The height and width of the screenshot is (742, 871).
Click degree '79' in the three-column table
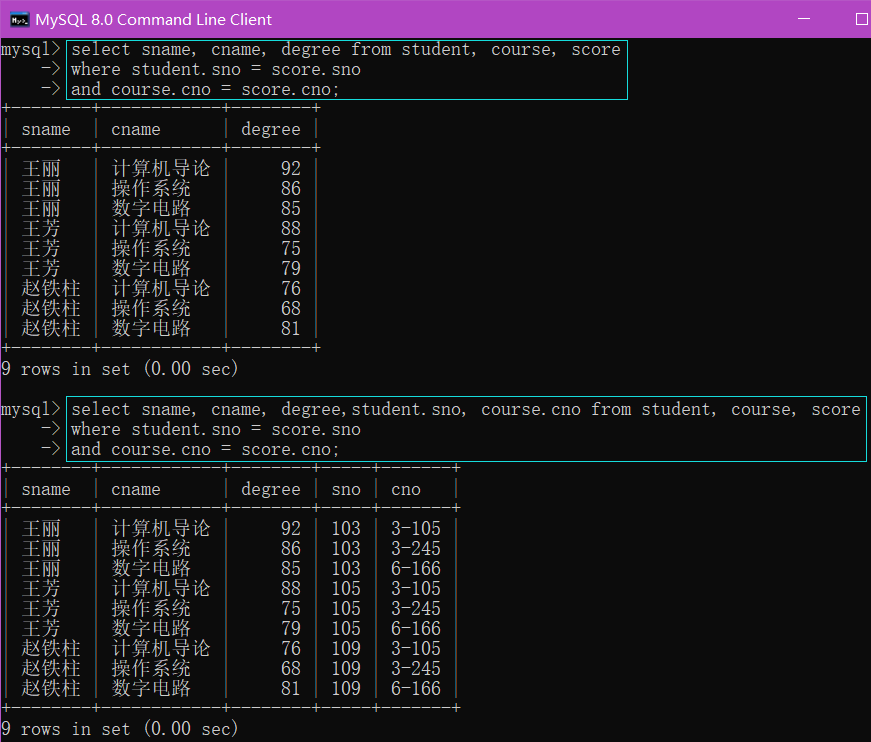291,268
